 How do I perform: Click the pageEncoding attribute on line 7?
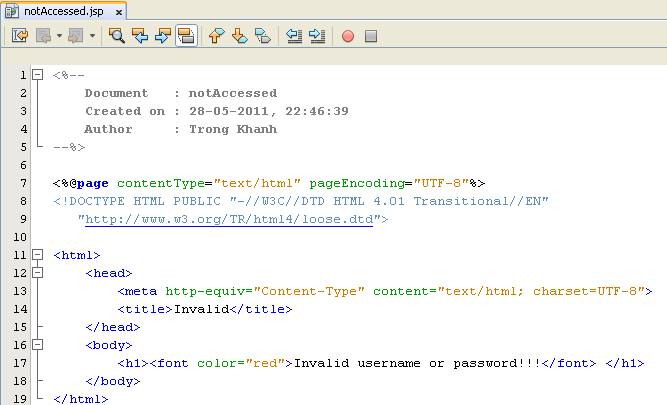[x=356, y=183]
